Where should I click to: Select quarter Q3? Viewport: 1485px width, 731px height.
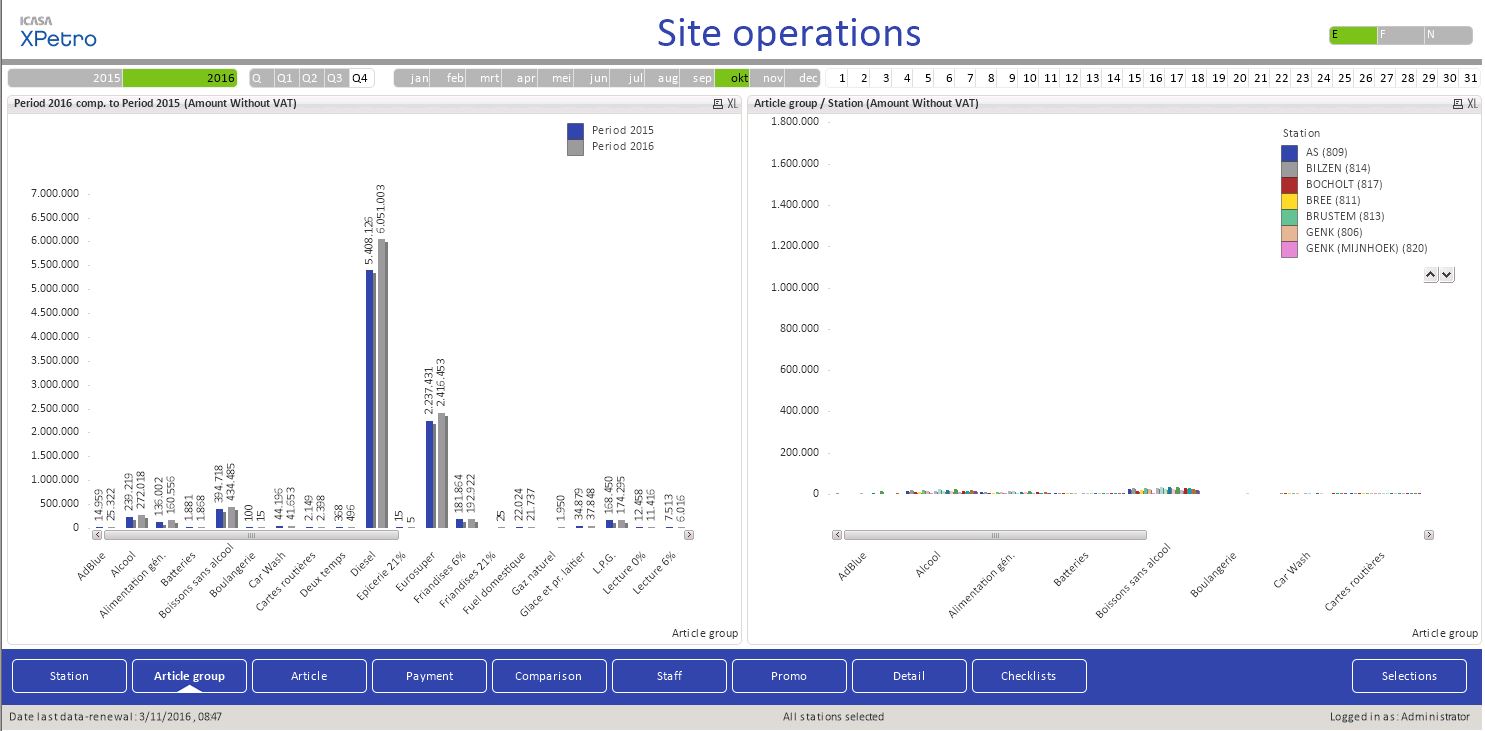336,78
